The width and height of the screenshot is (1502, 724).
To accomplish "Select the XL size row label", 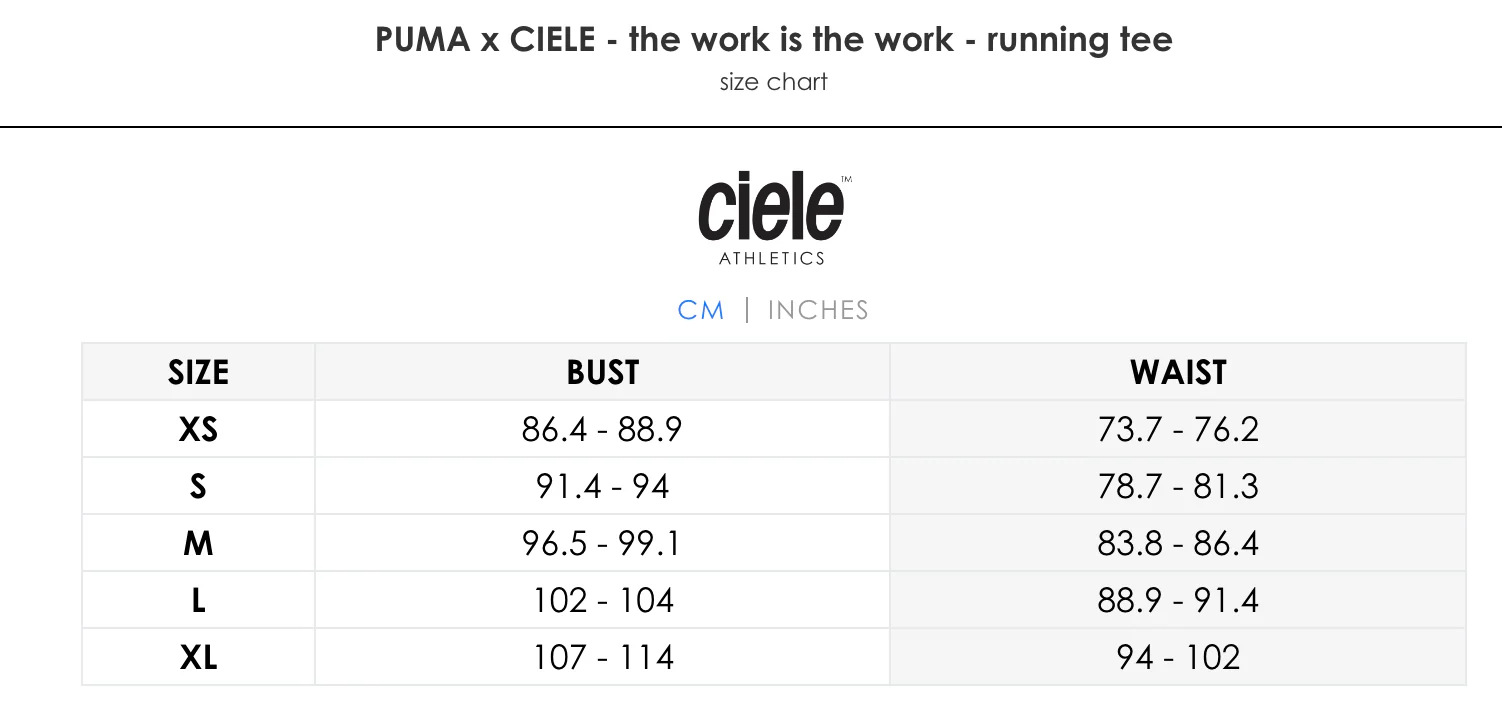I will (198, 657).
